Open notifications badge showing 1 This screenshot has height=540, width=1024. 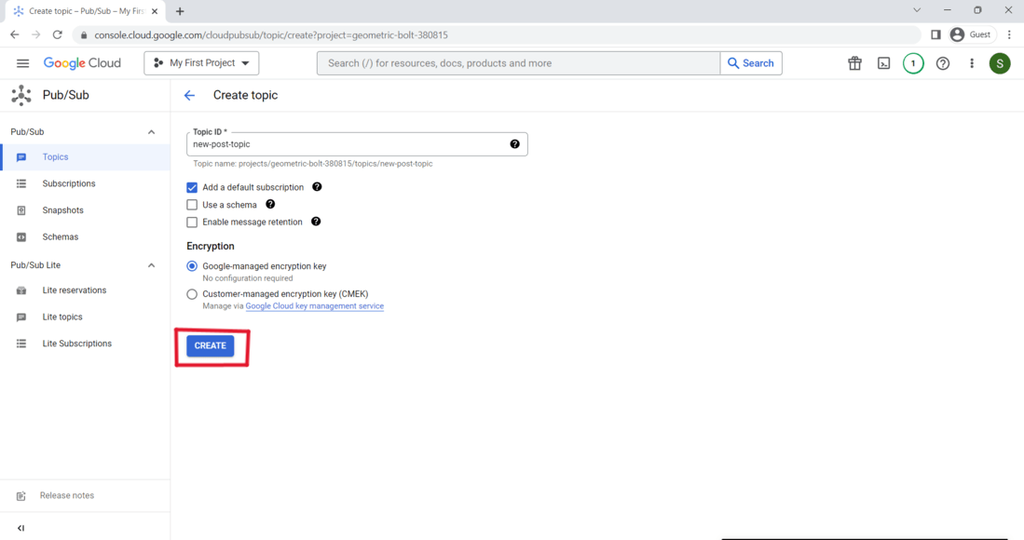coord(913,63)
